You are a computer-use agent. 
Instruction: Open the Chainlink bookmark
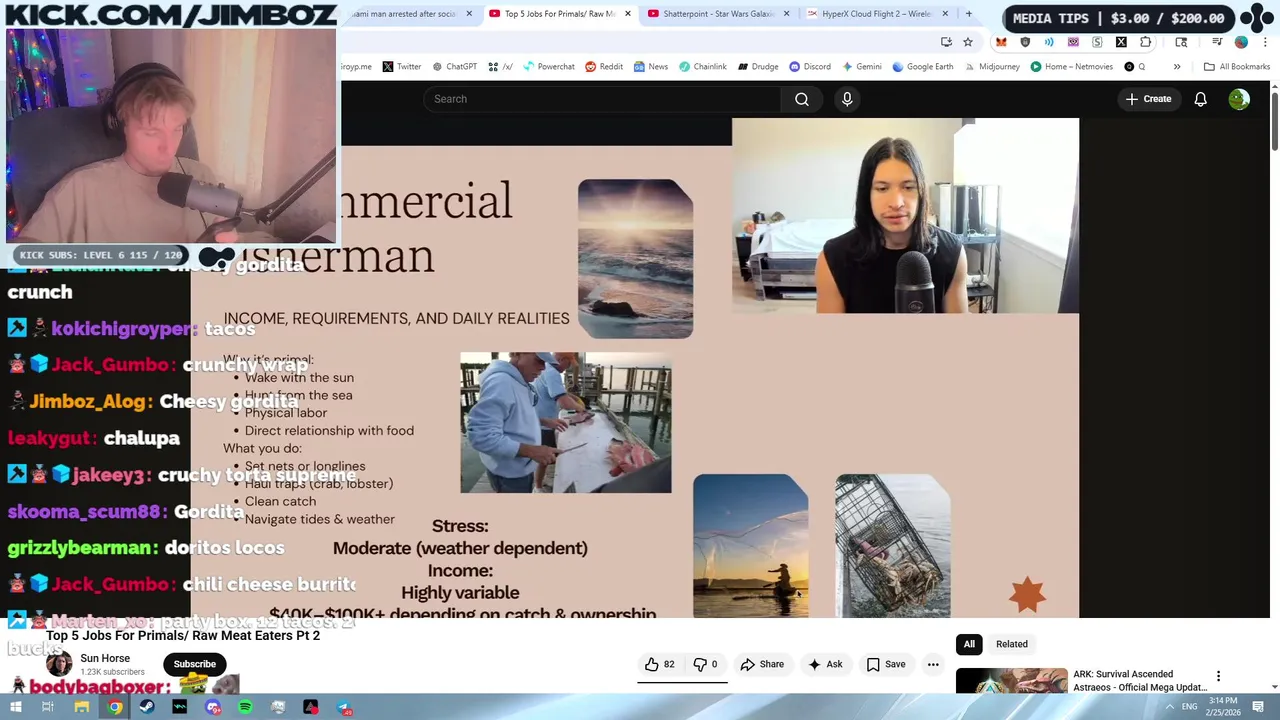[x=703, y=67]
